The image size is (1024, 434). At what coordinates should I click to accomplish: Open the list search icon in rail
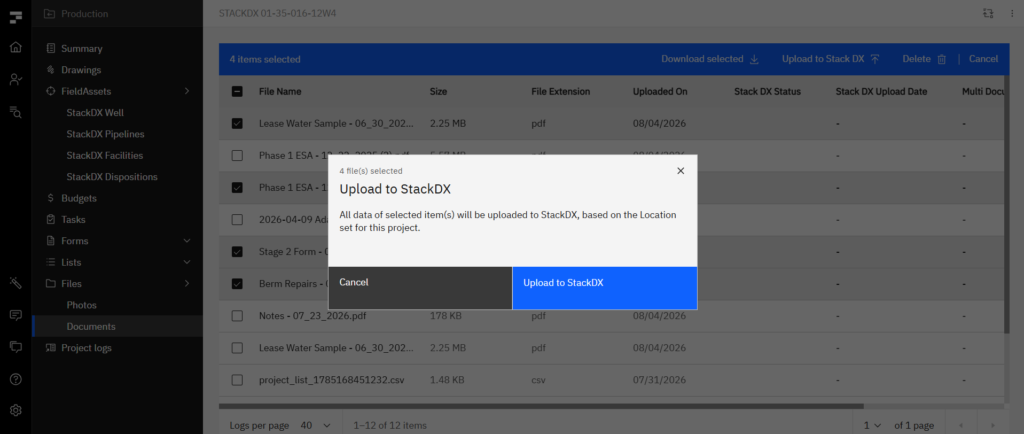[16, 112]
